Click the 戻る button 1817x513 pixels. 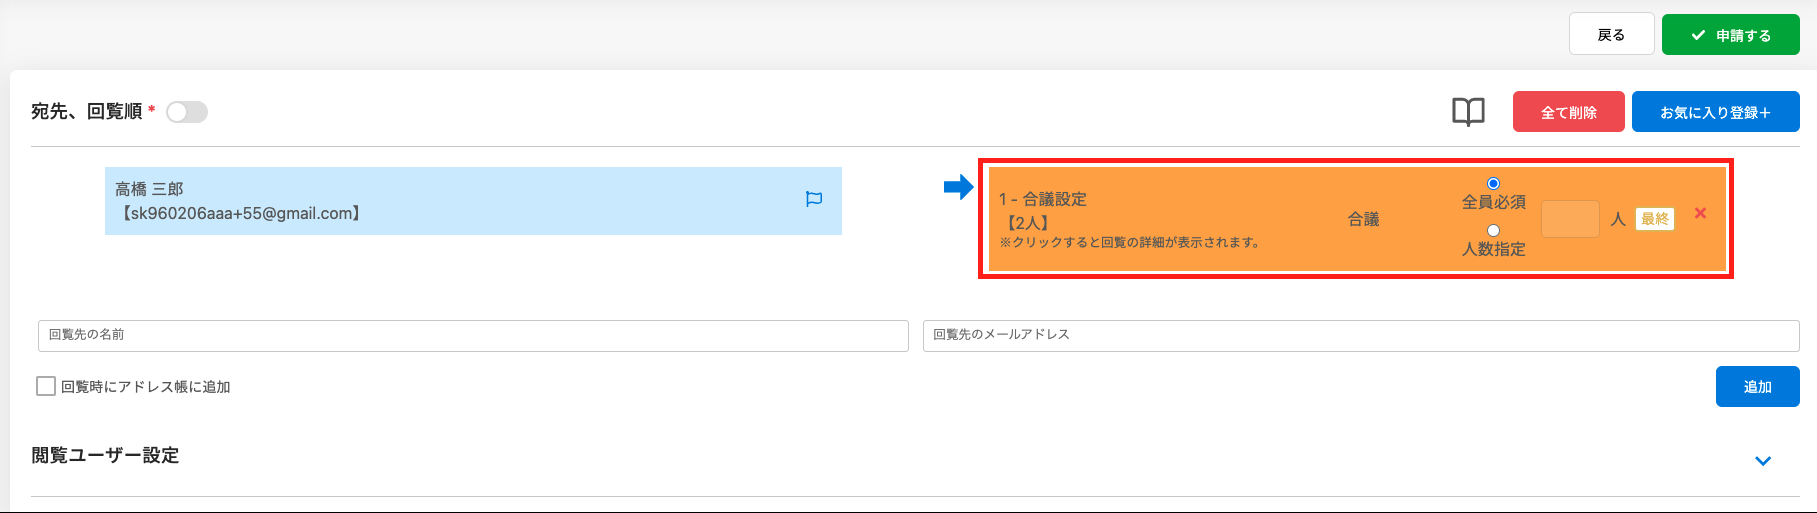click(1611, 35)
